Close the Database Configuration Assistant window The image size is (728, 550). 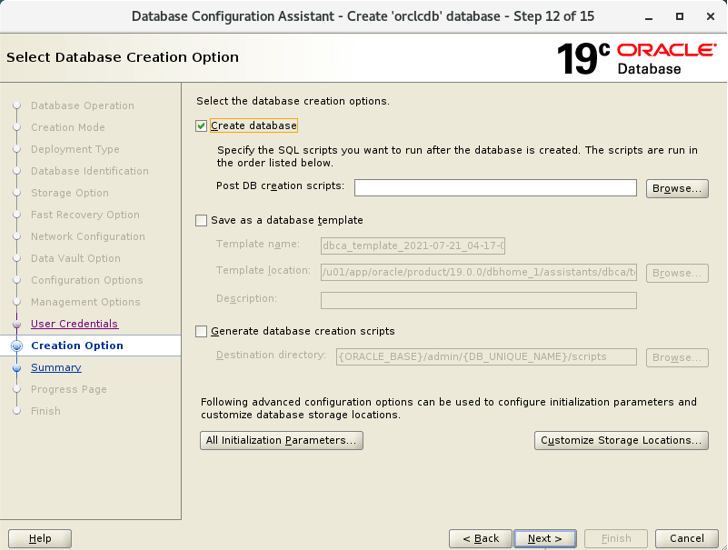710,17
